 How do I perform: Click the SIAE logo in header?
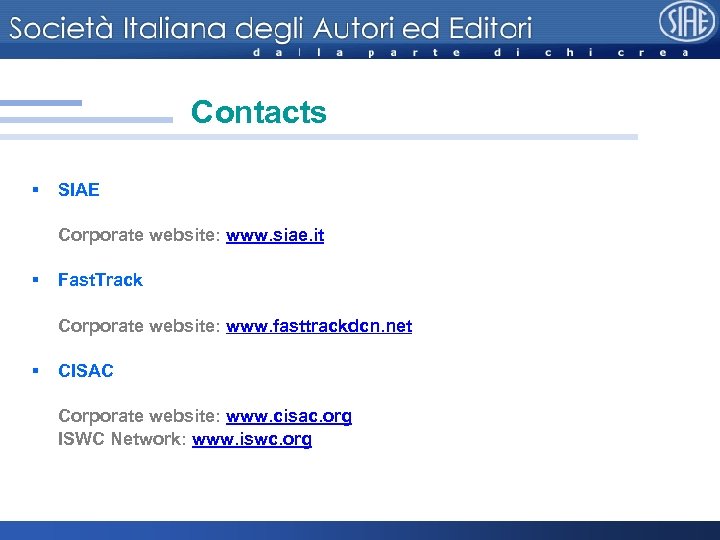coord(687,21)
